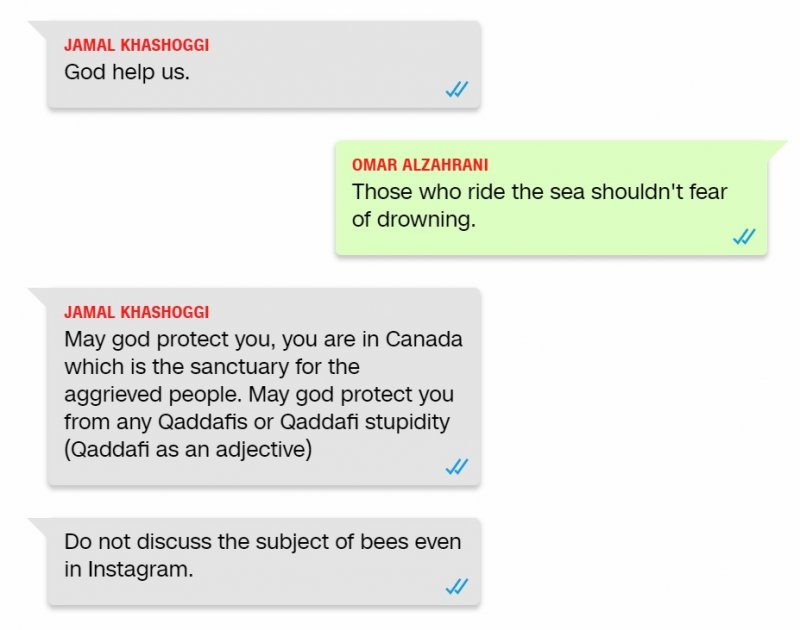Click the second JAMAL KHASHOGGI sender name

tap(137, 312)
